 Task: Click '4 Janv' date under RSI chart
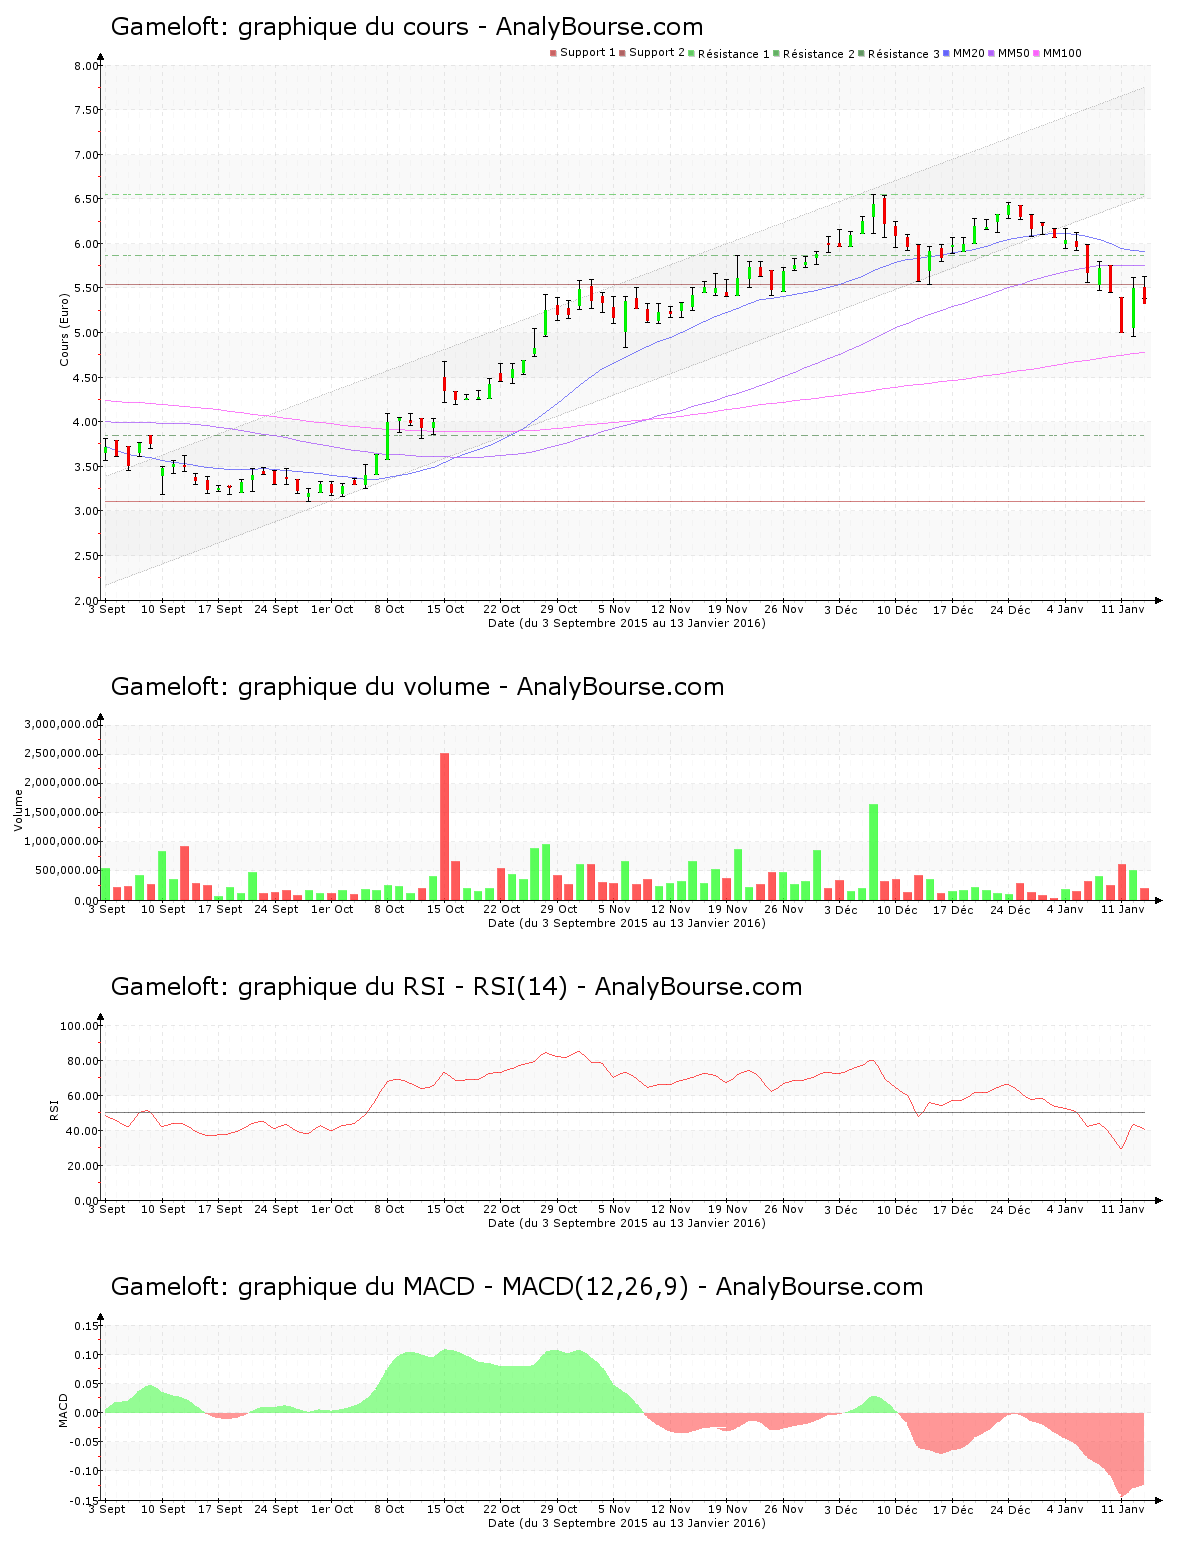click(1065, 1209)
